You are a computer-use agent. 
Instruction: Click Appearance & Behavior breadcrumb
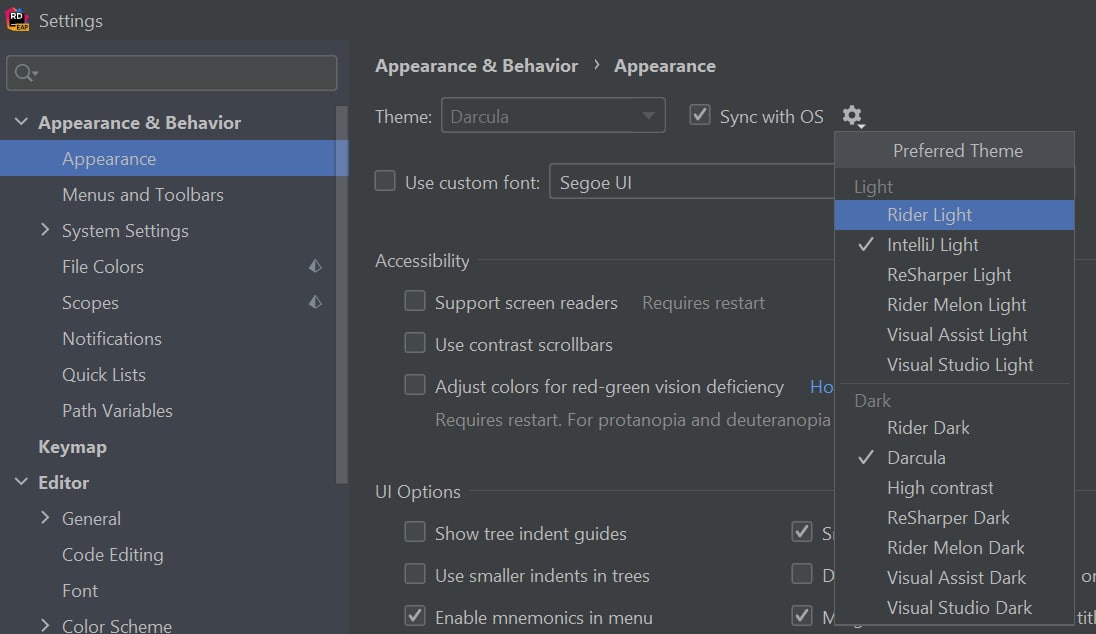[x=477, y=66]
